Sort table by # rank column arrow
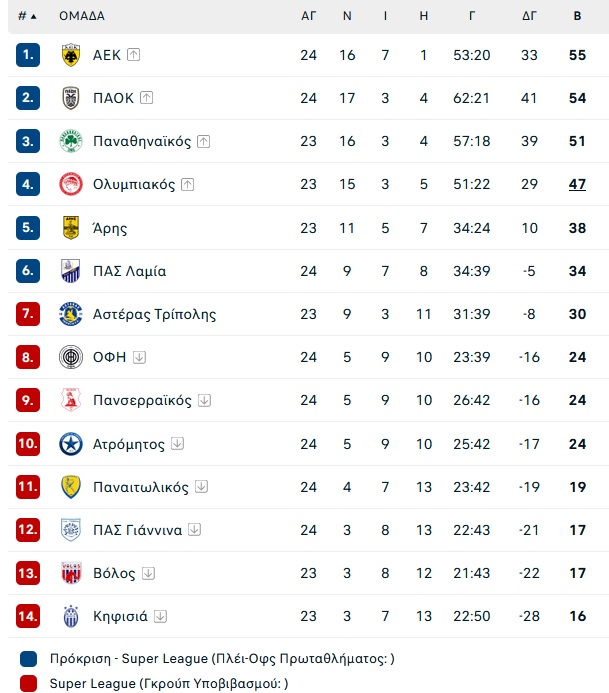Screen dimensions: 609x693 pos(27,16)
